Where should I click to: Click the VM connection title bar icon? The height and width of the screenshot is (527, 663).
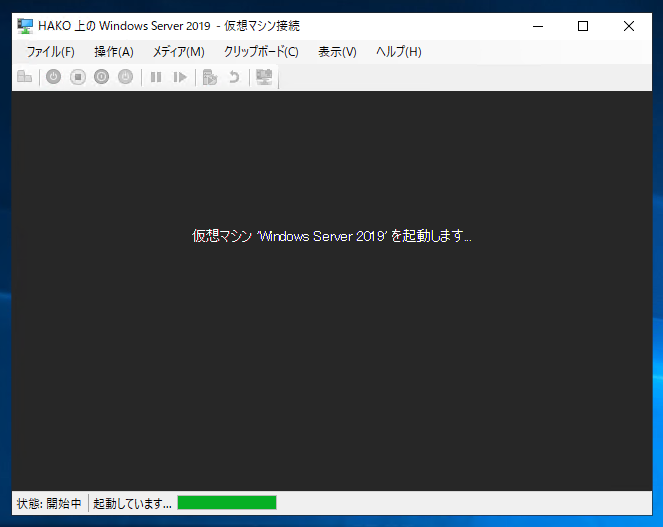tap(25, 26)
